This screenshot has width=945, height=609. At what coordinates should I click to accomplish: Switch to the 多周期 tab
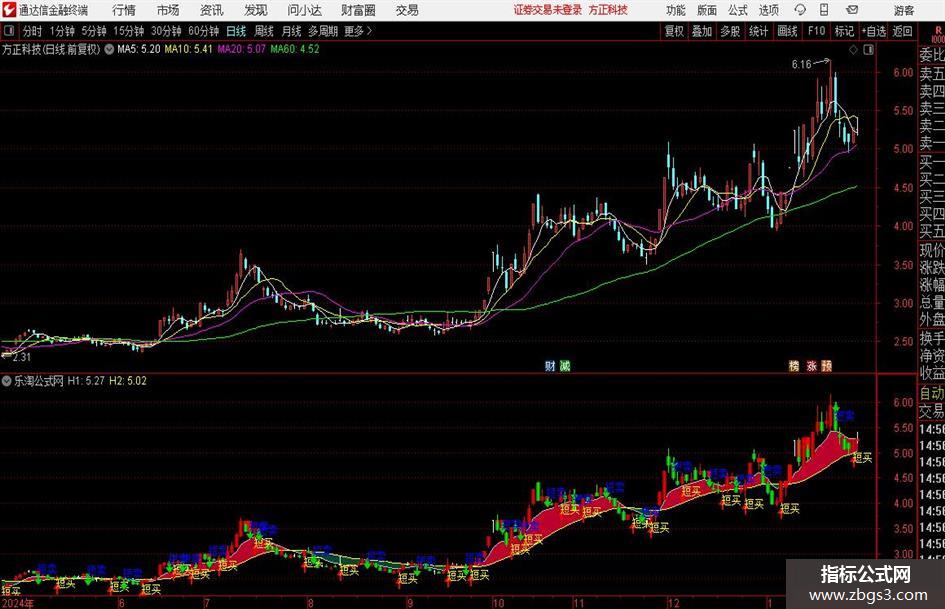coord(323,31)
